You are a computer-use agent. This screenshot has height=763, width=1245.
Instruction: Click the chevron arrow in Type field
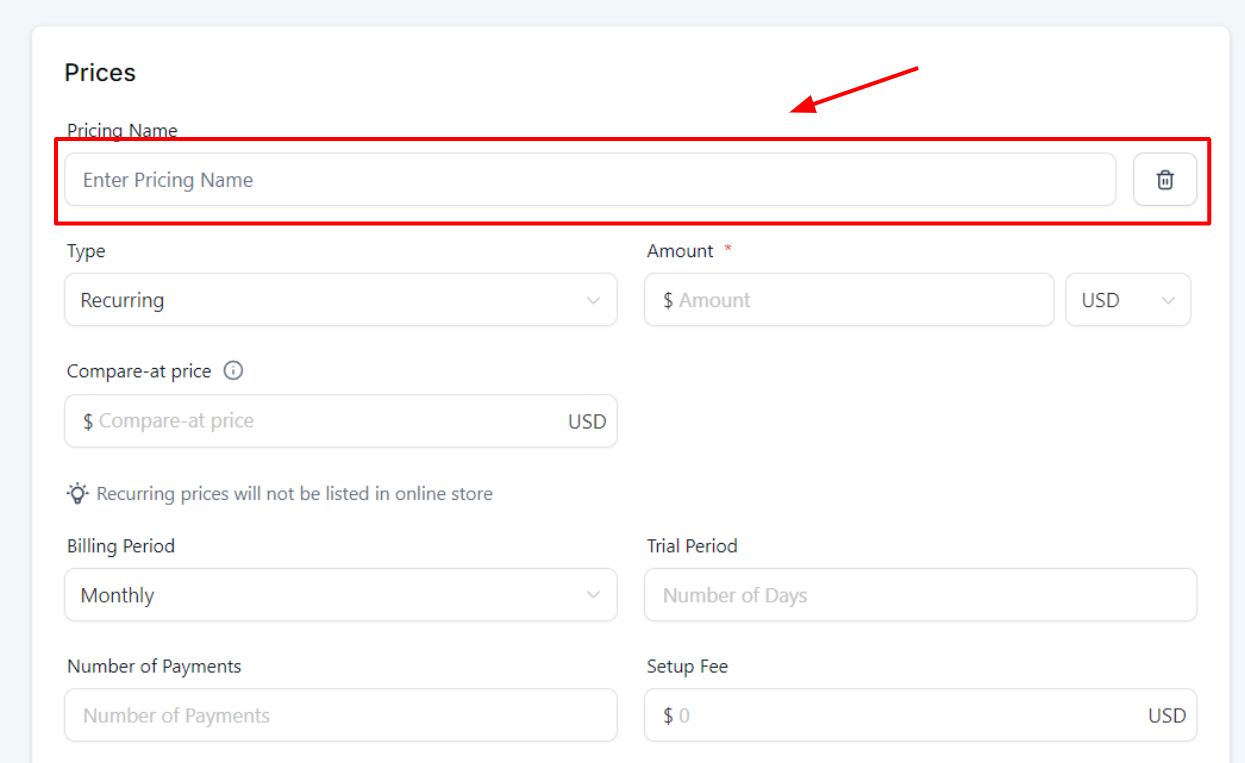click(593, 300)
